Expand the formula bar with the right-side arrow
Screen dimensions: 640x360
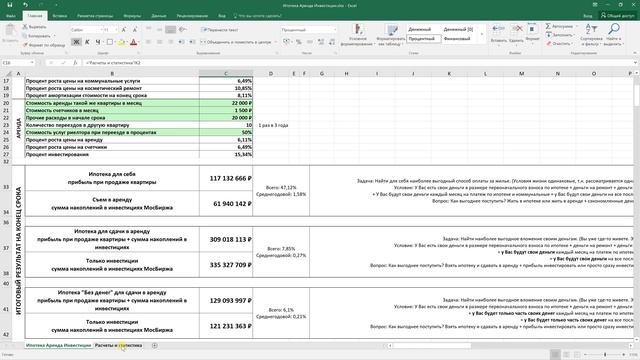[636, 63]
